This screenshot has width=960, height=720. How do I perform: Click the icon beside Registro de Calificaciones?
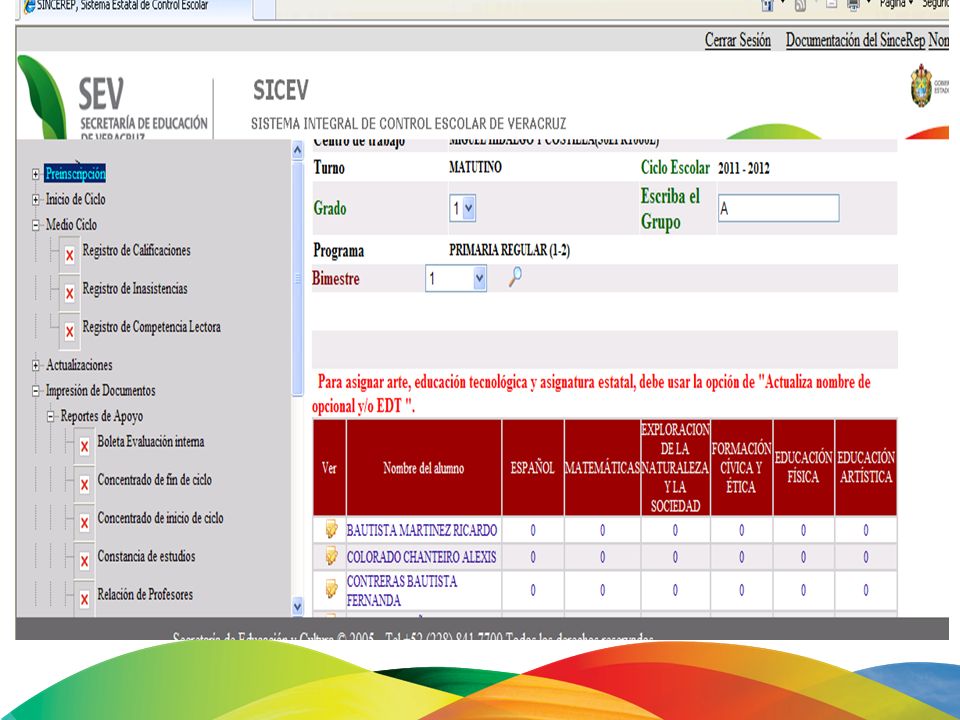pyautogui.click(x=69, y=254)
